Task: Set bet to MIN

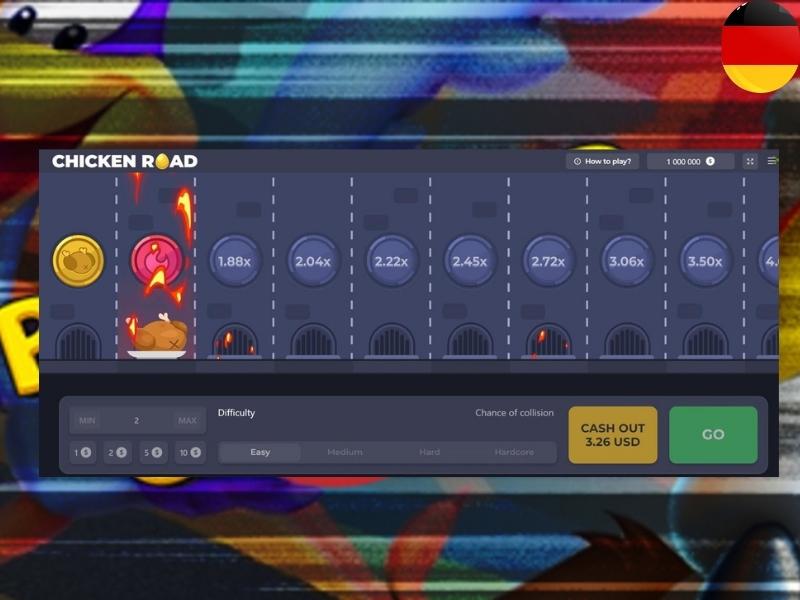Action: point(87,420)
